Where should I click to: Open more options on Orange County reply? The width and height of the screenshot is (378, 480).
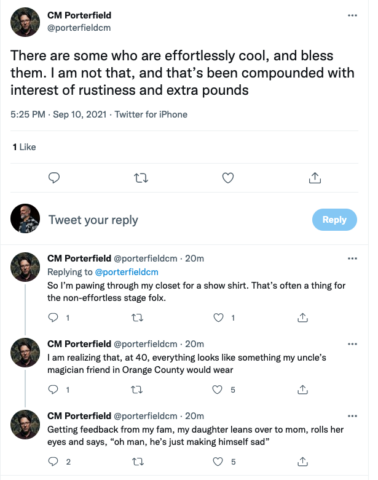352,344
